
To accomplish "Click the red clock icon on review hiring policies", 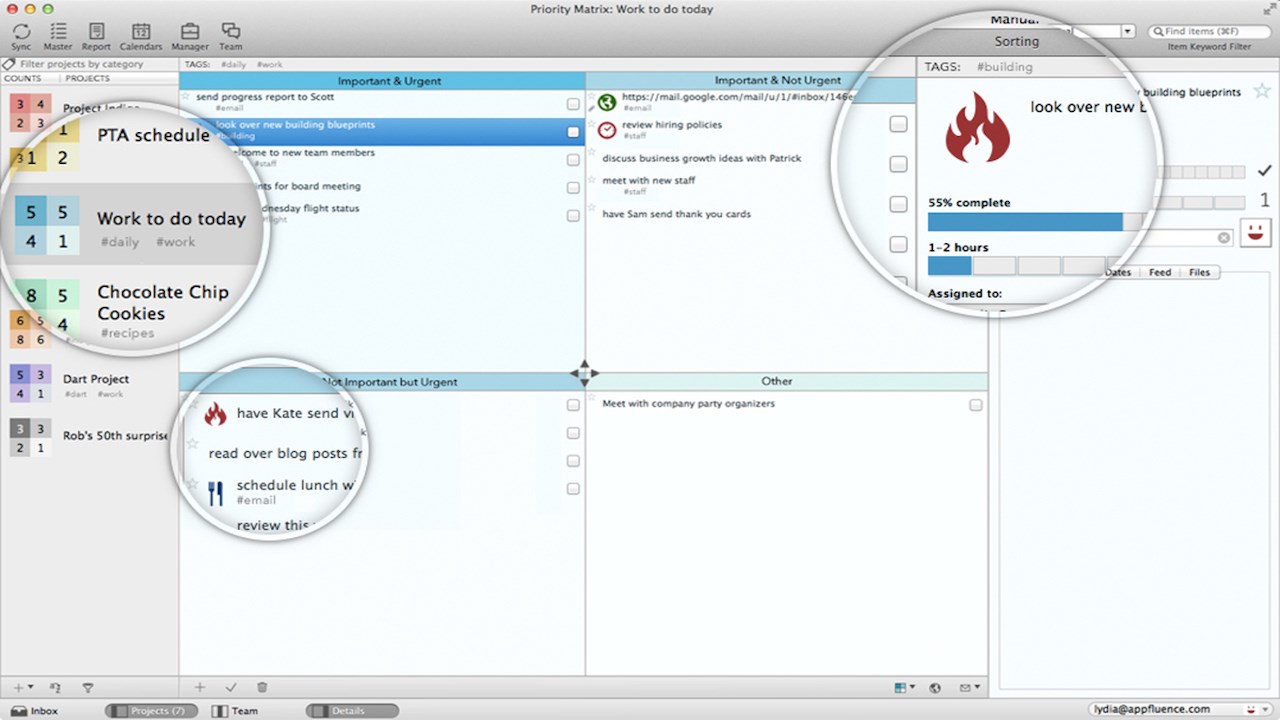I will coord(606,130).
